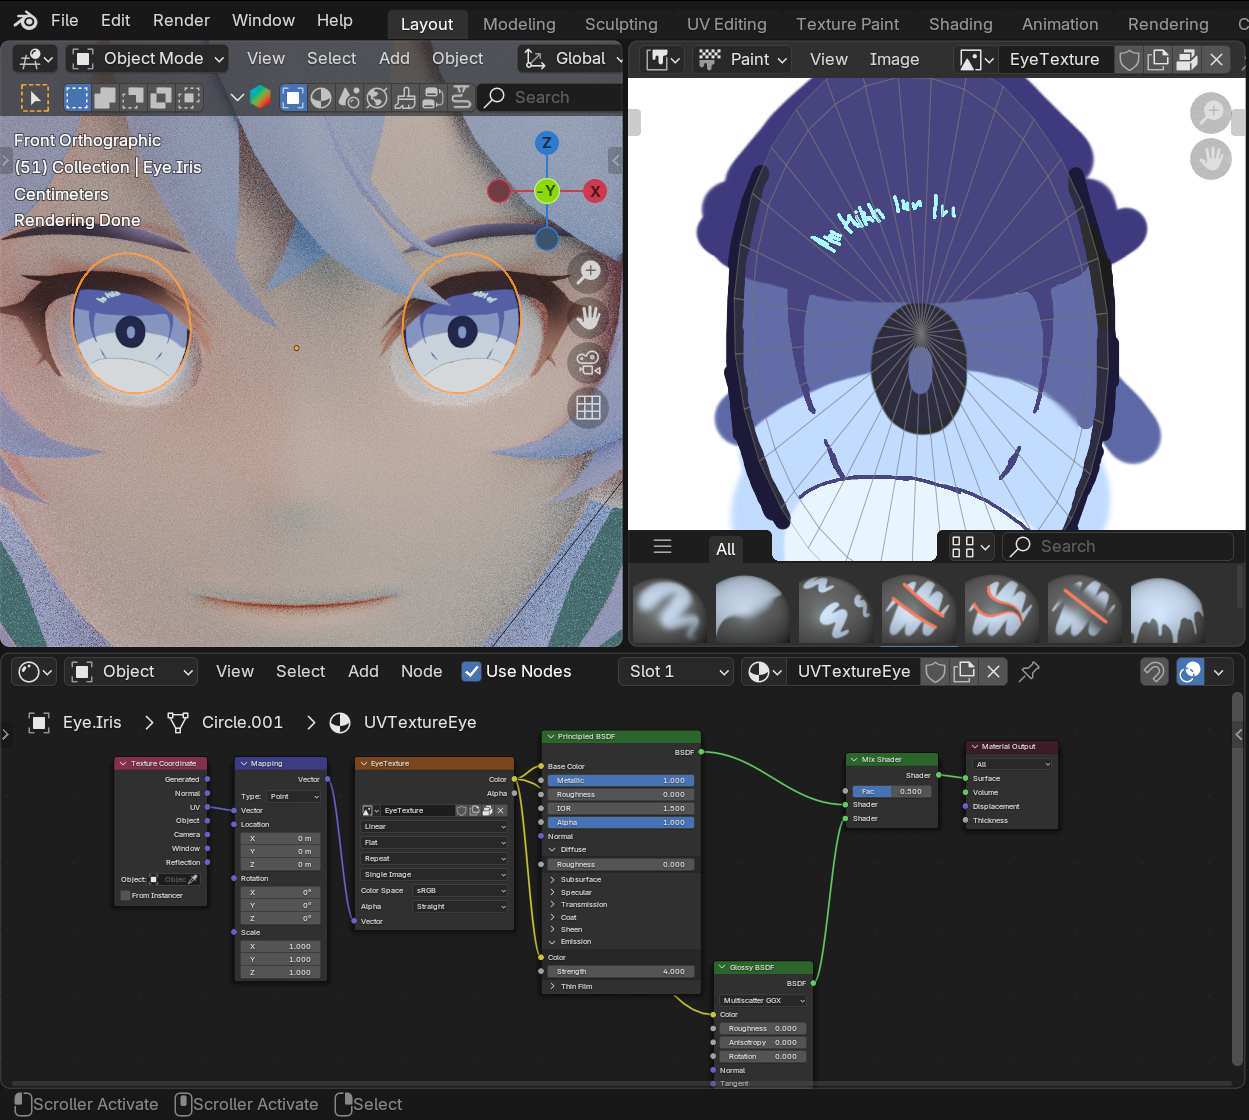
Task: Enable Use Nodes checkbox
Action: click(x=471, y=671)
